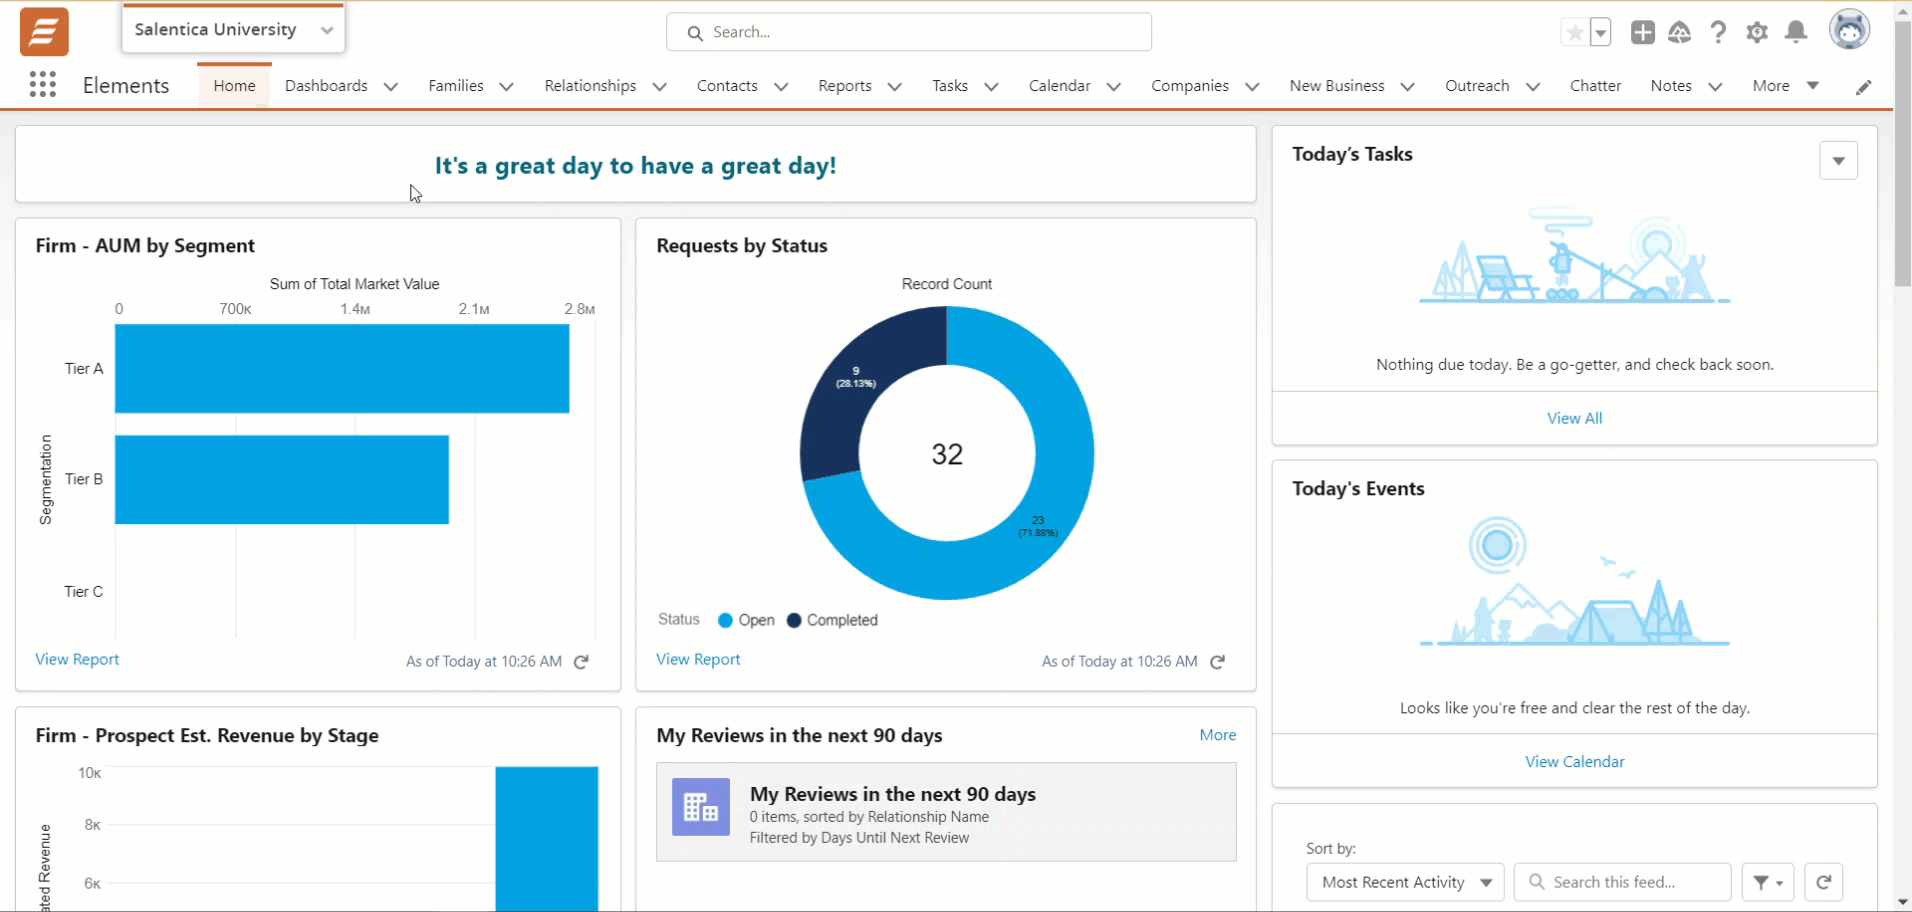Click View Calendar link
Screen dimensions: 1912x912
point(1574,762)
